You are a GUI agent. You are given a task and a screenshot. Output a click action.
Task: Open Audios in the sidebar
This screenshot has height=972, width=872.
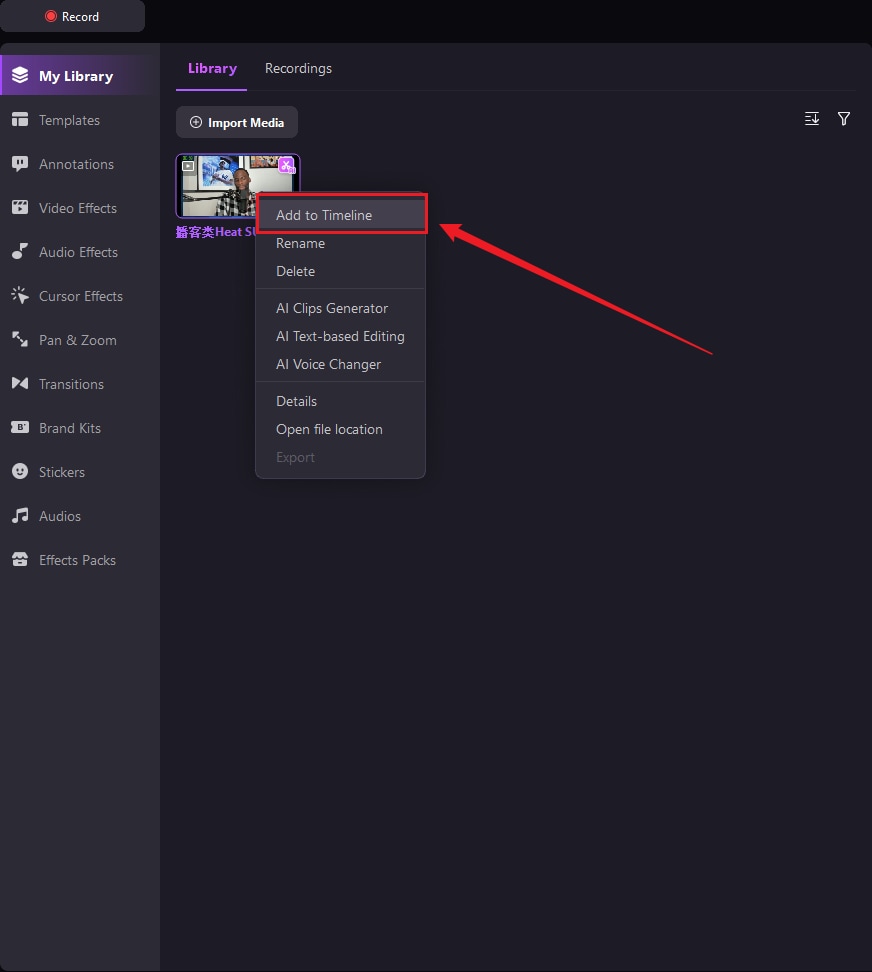79,516
